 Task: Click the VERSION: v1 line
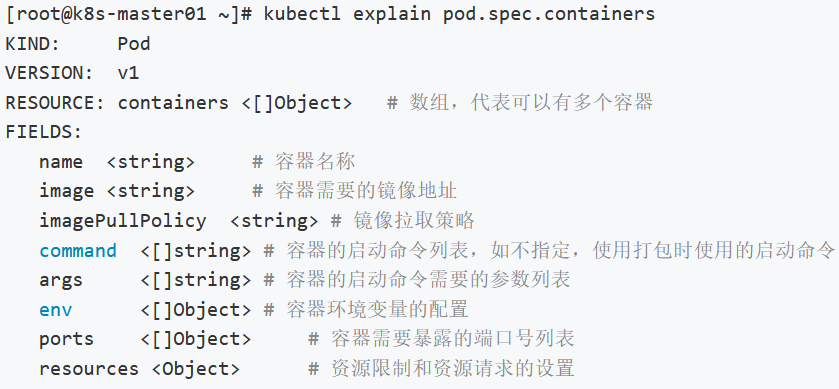(73, 73)
